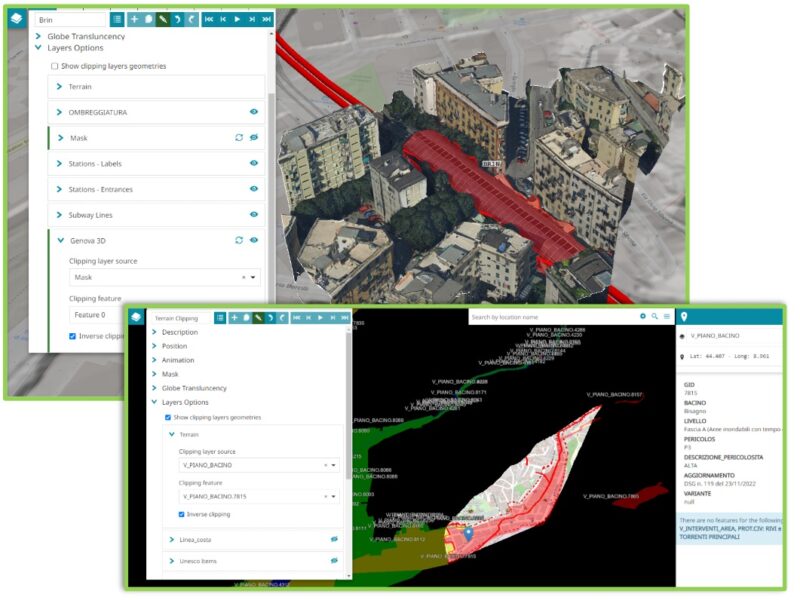Refresh the Mask layer with its sync icon

(x=239, y=138)
